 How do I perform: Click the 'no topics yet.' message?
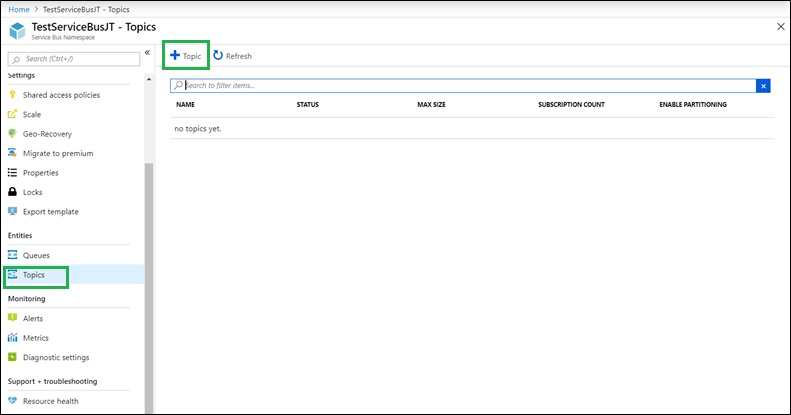(x=198, y=129)
